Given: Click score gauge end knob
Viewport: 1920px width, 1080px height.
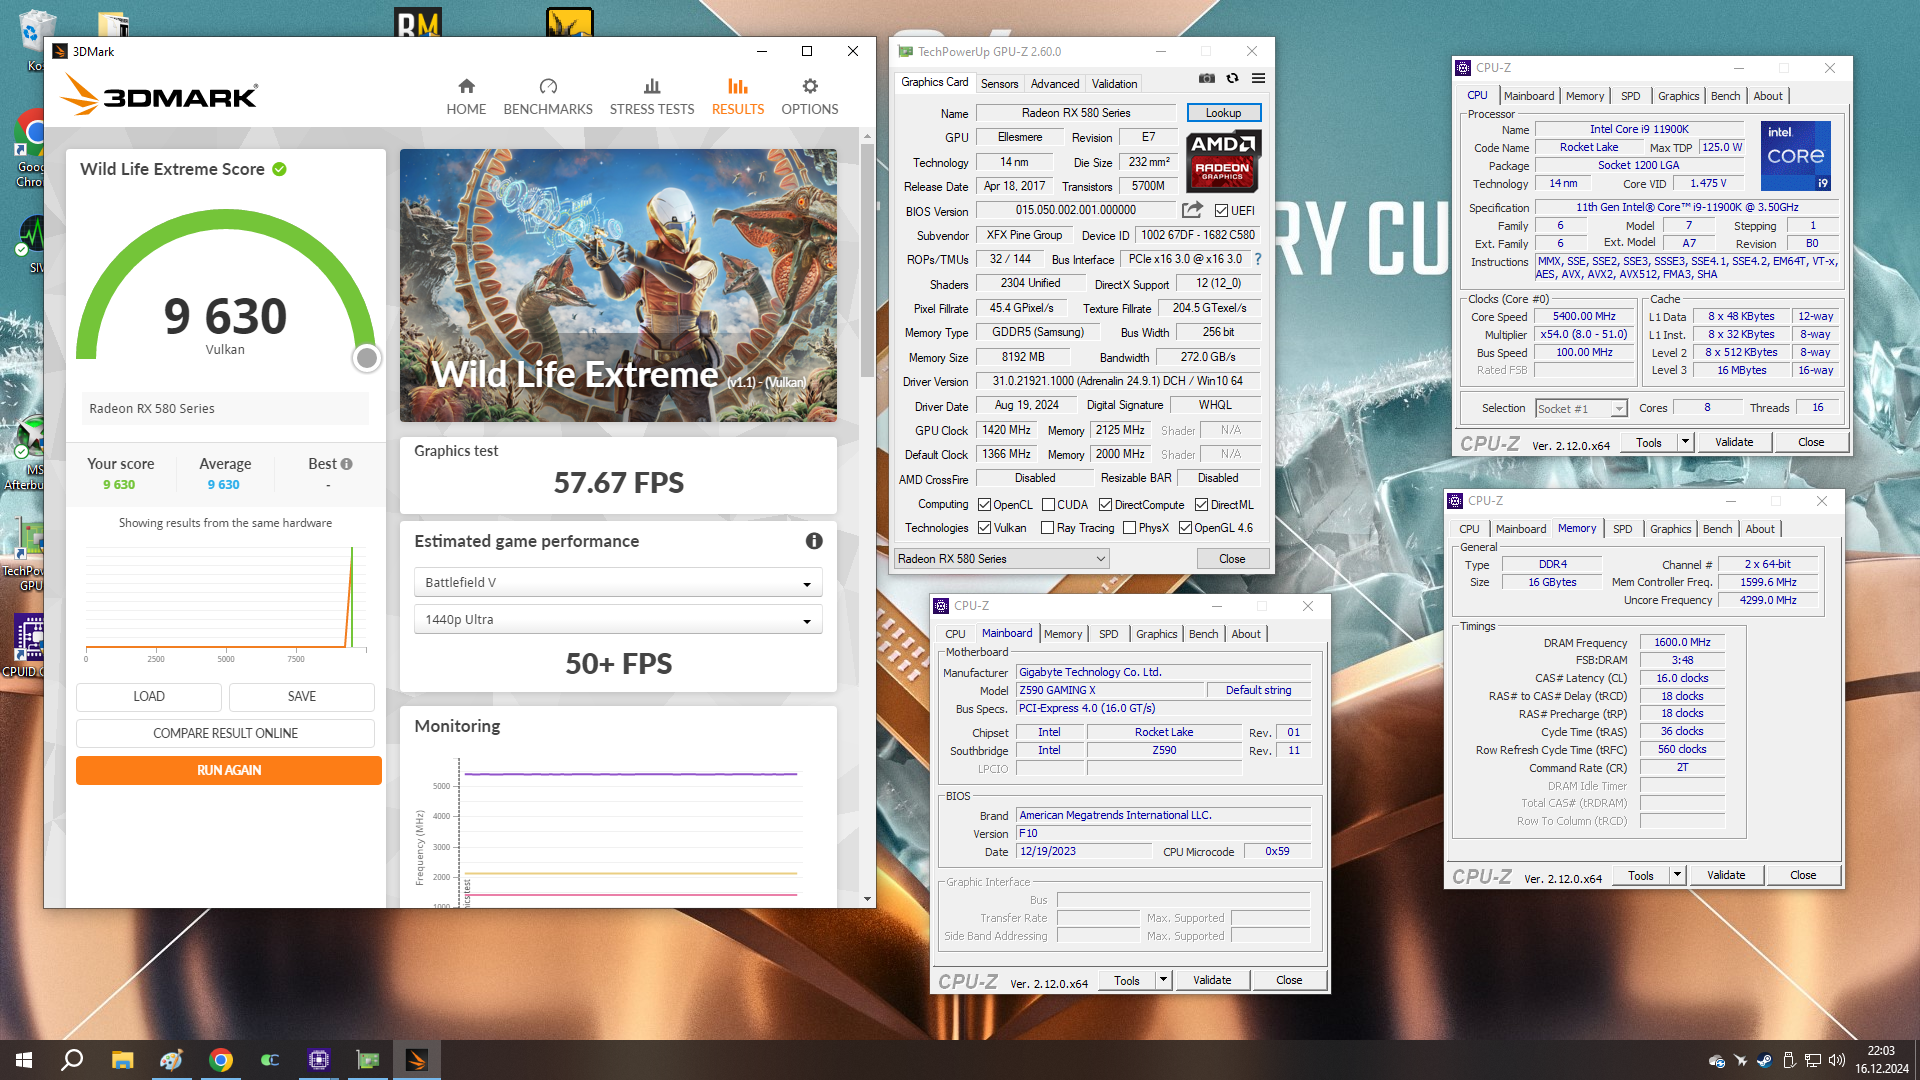Looking at the screenshot, I should click(367, 358).
